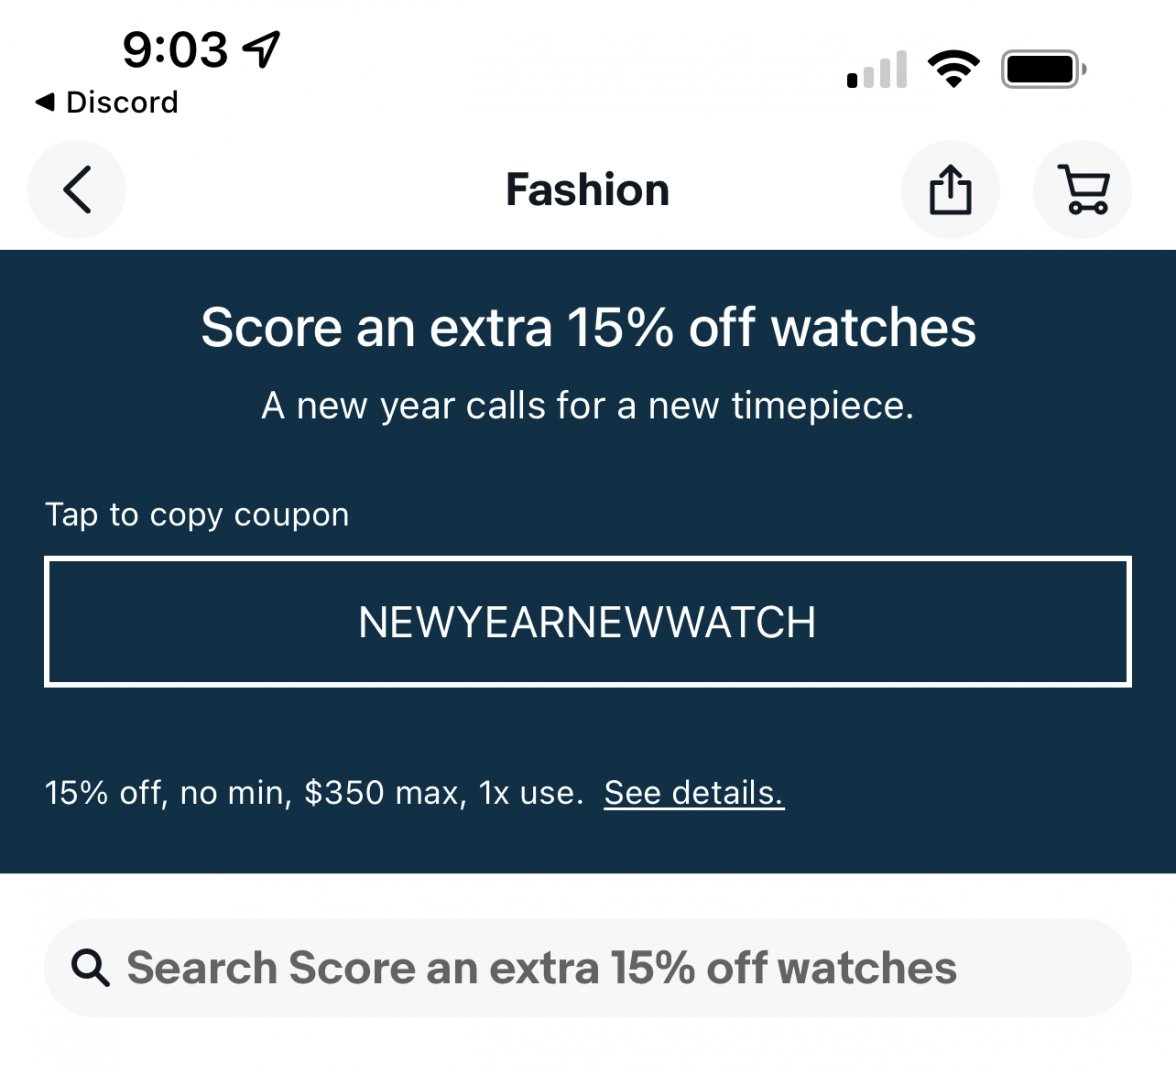Tap the 'A new year calls' subtitle
This screenshot has width=1176, height=1073.
(588, 406)
